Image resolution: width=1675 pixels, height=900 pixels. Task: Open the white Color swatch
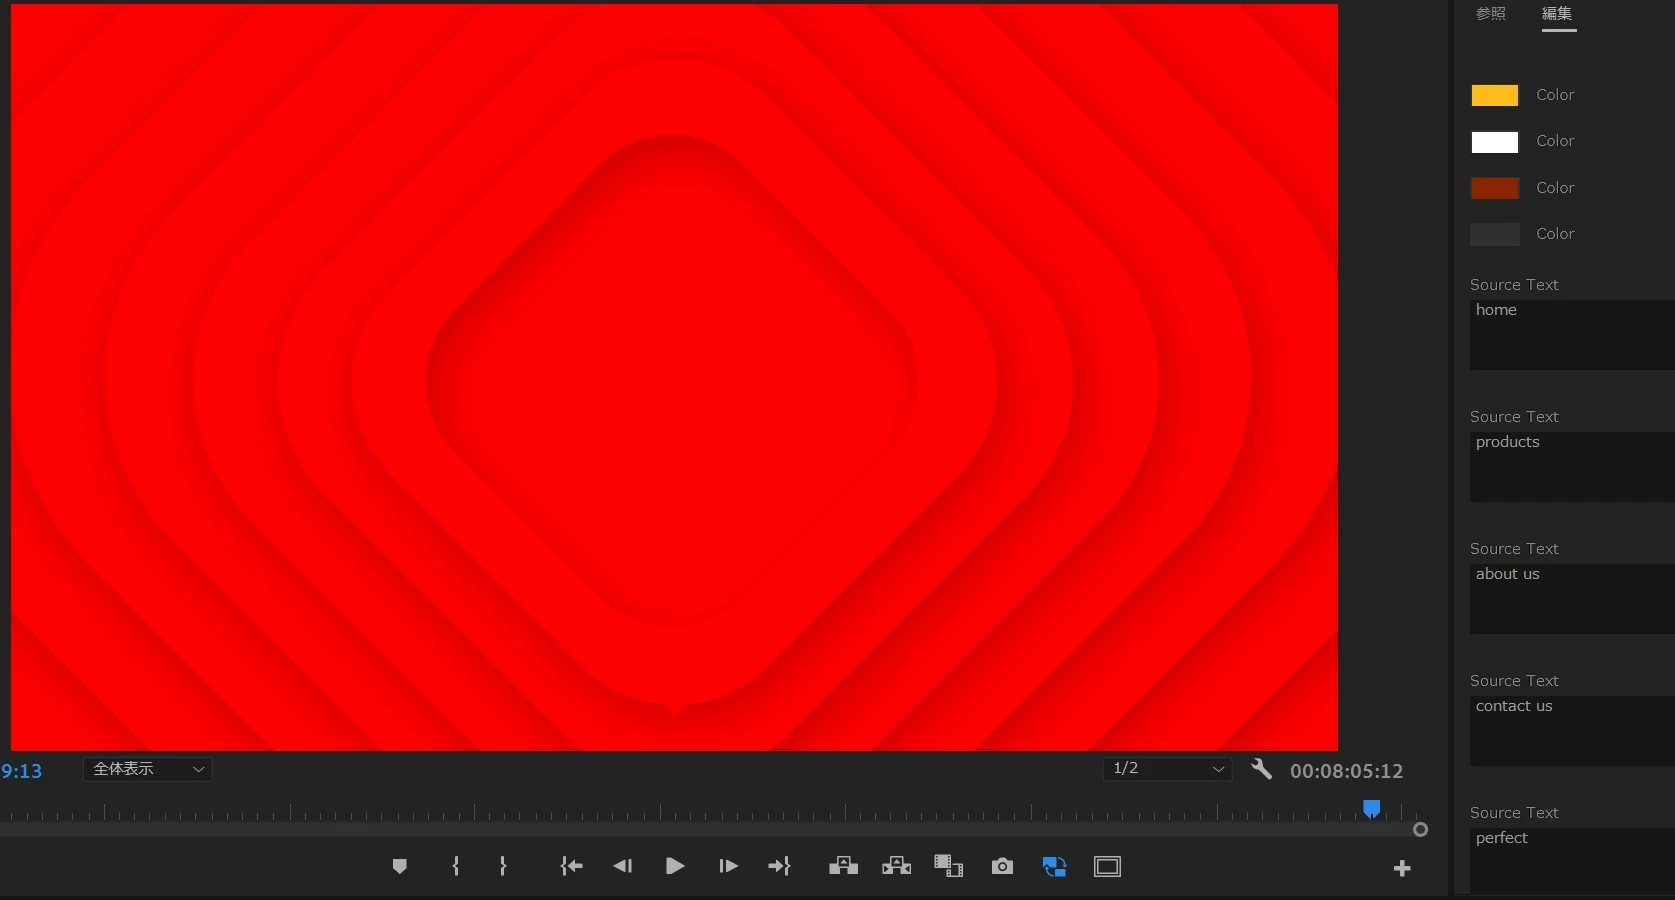pyautogui.click(x=1495, y=142)
